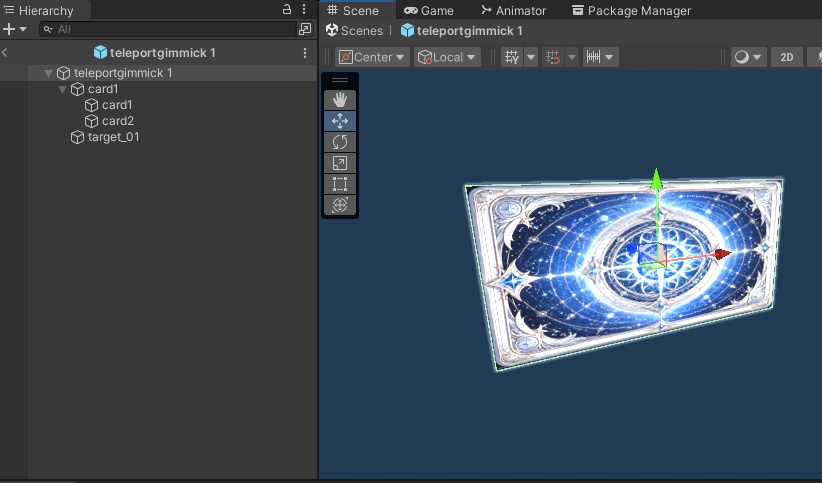Screen dimensions: 822x483
Task: Open Hierarchy panel options menu
Action: tap(304, 9)
